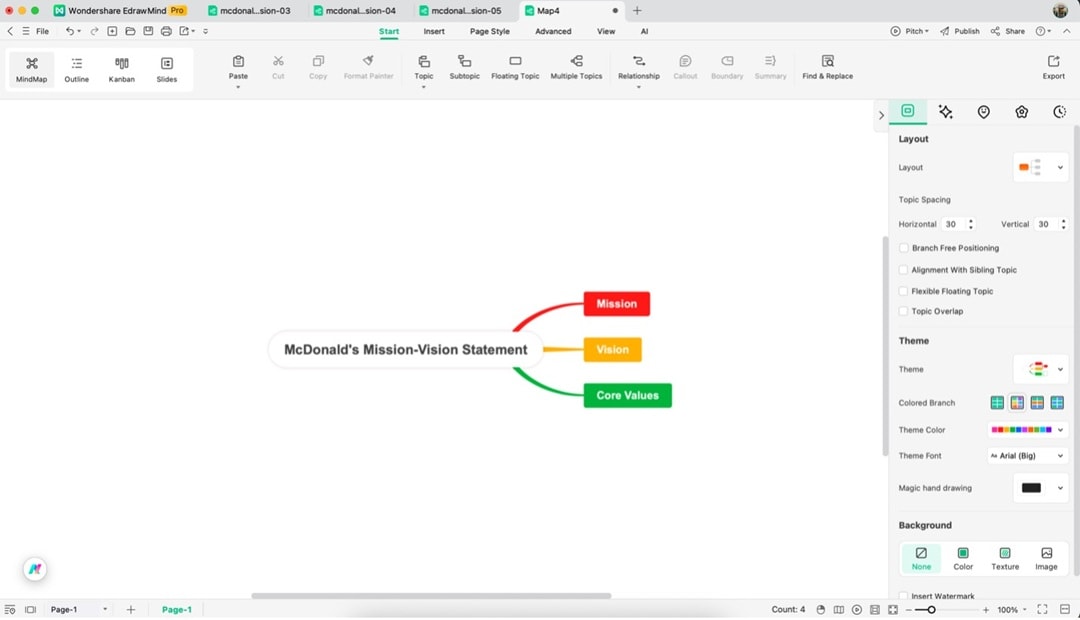Screen dimensions: 1080x620
Task: Open the folder icon in quick toolbar
Action: pyautogui.click(x=130, y=31)
